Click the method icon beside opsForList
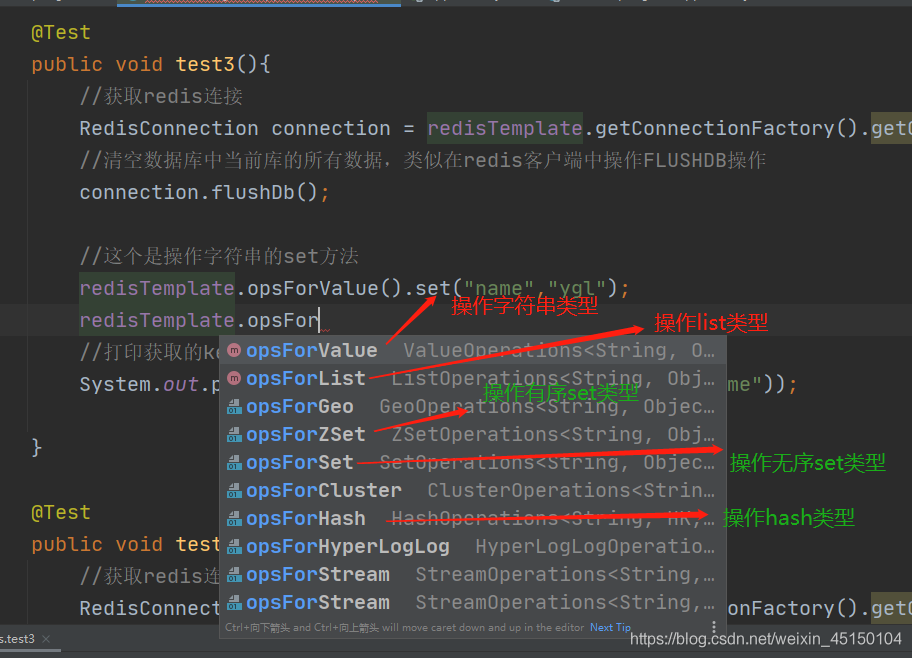The width and height of the screenshot is (912, 658). pos(234,378)
